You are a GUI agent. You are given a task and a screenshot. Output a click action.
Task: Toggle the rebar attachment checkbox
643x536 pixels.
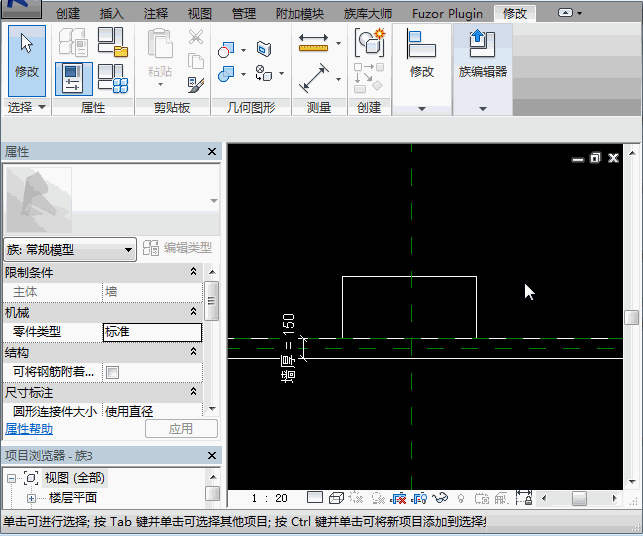(x=113, y=372)
